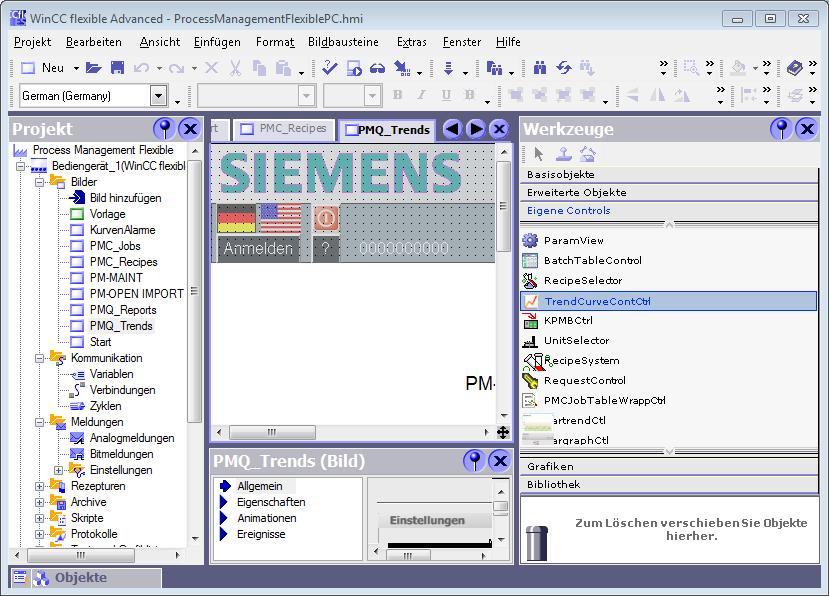Expand the Skripte folder
This screenshot has width=829, height=596.
tap(39, 518)
